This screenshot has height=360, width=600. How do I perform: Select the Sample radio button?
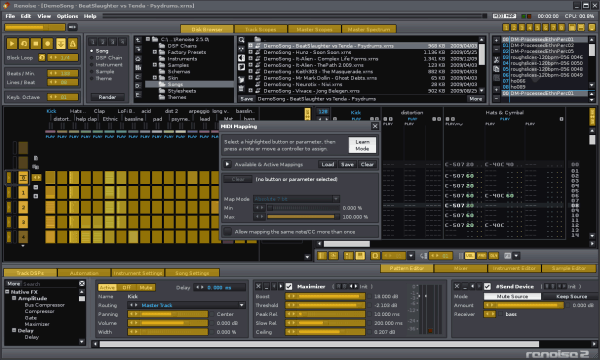point(92,72)
